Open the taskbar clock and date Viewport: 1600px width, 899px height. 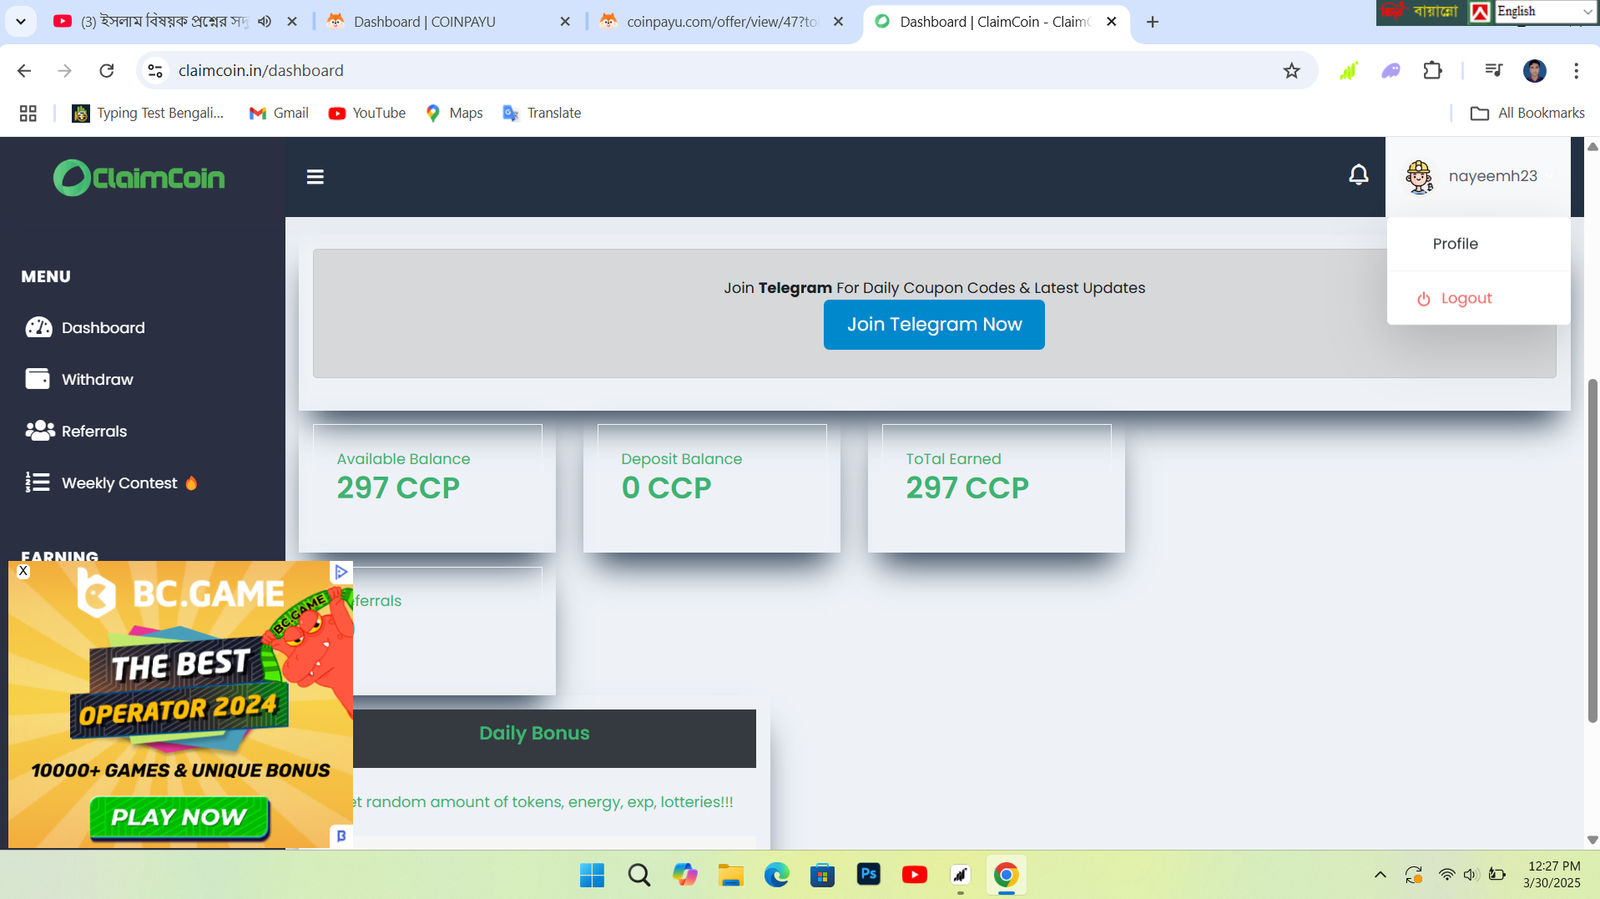point(1553,875)
